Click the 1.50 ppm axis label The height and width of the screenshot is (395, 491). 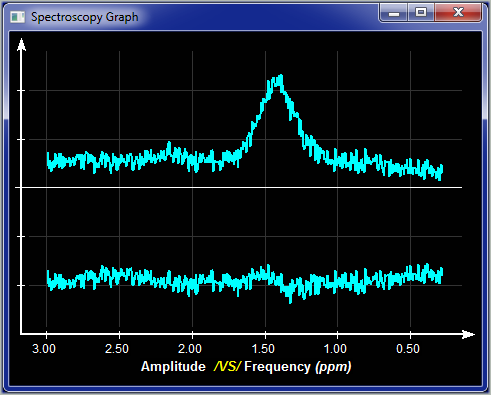[x=263, y=349]
